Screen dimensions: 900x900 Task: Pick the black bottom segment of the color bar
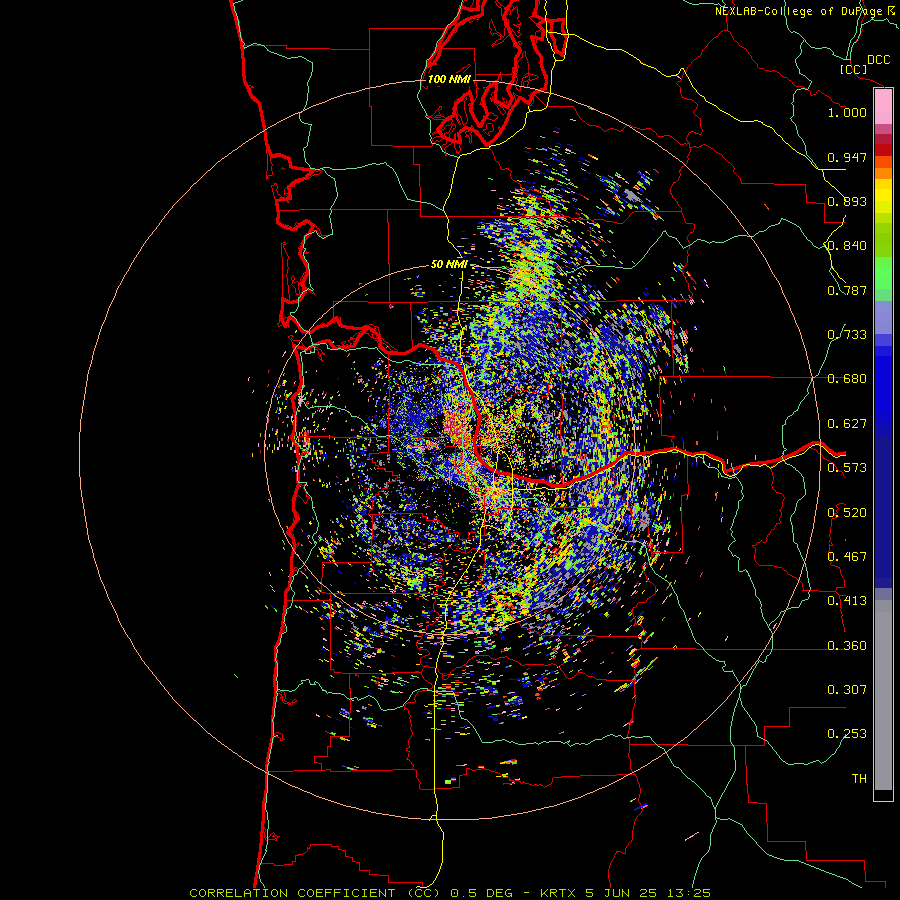(x=883, y=795)
